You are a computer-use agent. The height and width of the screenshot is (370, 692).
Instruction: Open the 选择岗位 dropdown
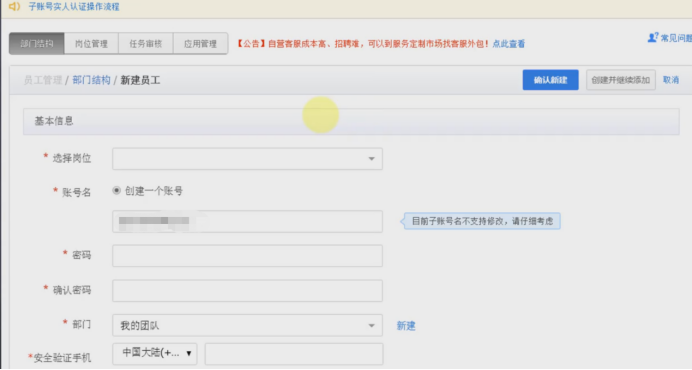point(247,159)
